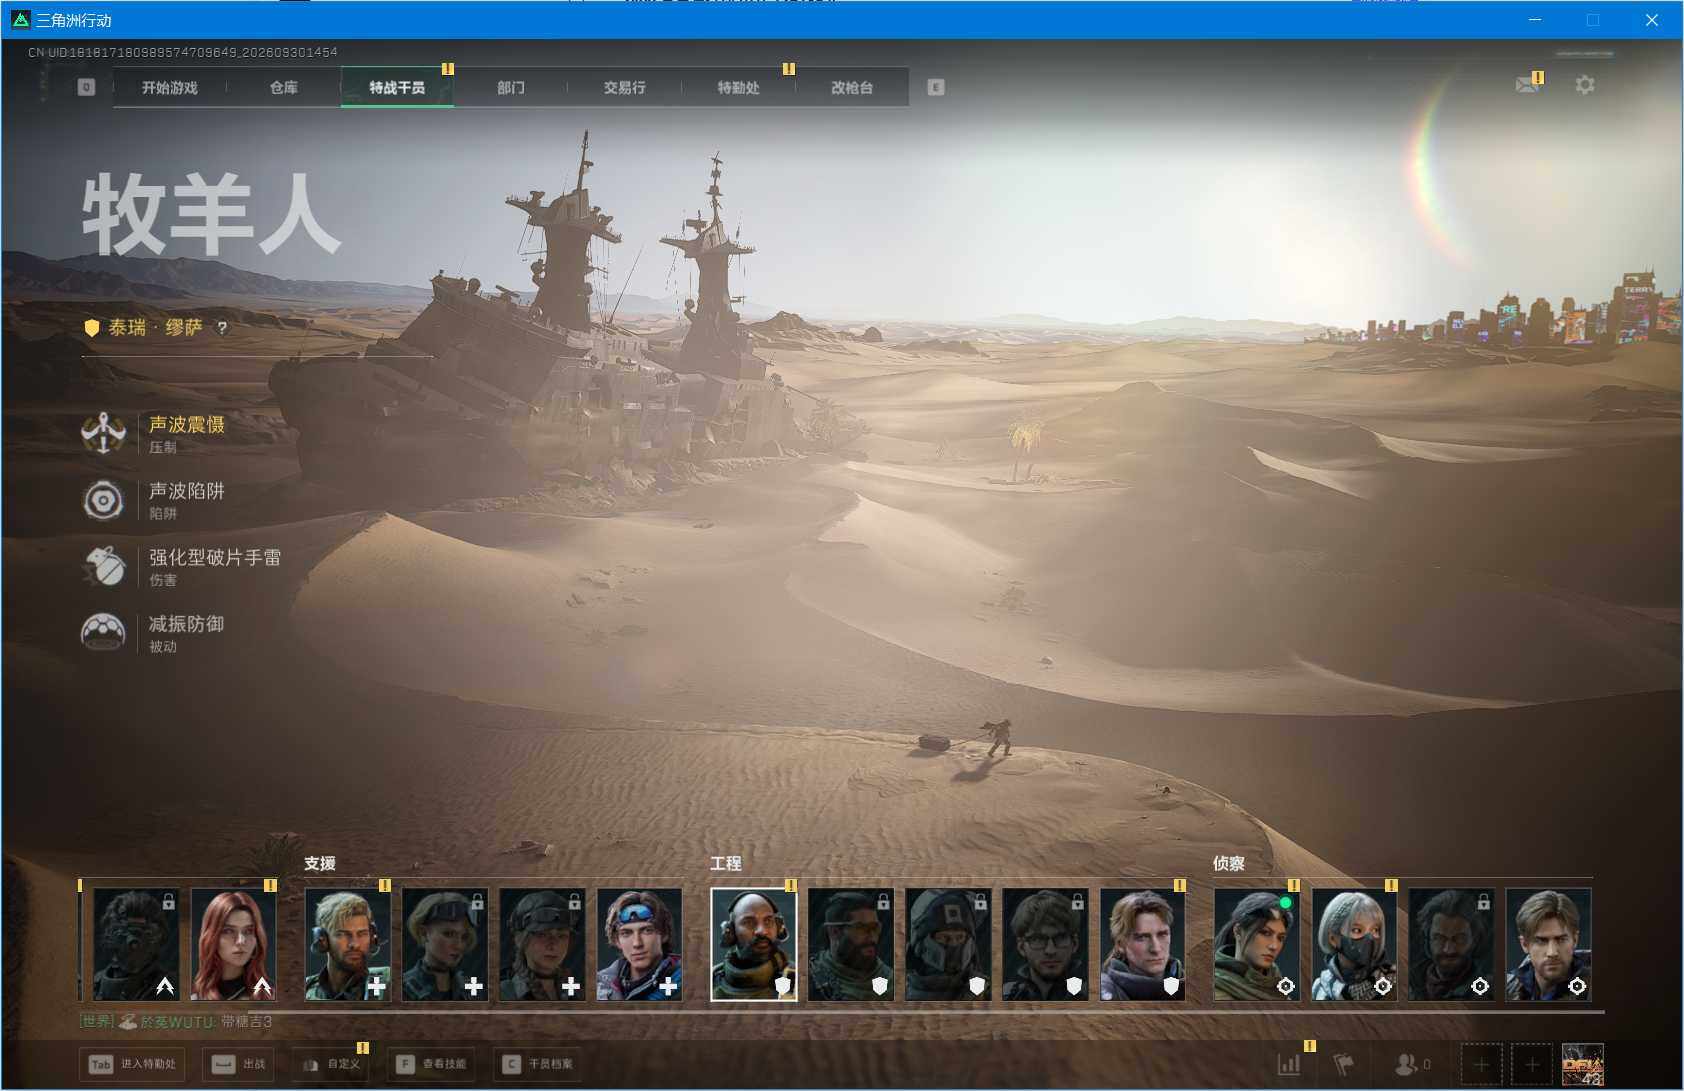
Task: Click the 进入特勤处 Tab button
Action: [x=132, y=1064]
